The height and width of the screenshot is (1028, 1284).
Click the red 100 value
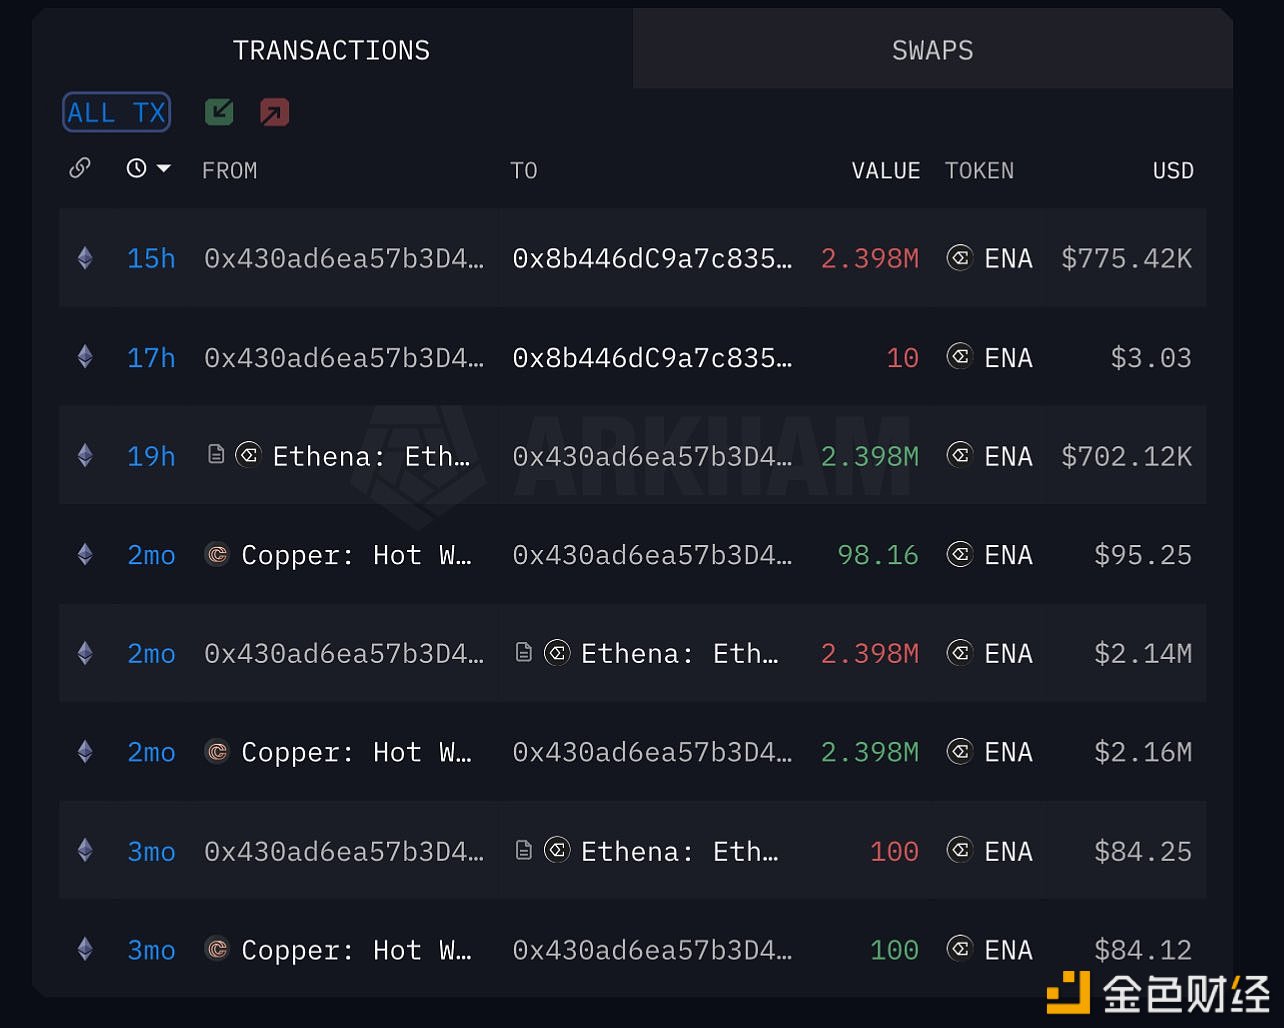click(894, 851)
